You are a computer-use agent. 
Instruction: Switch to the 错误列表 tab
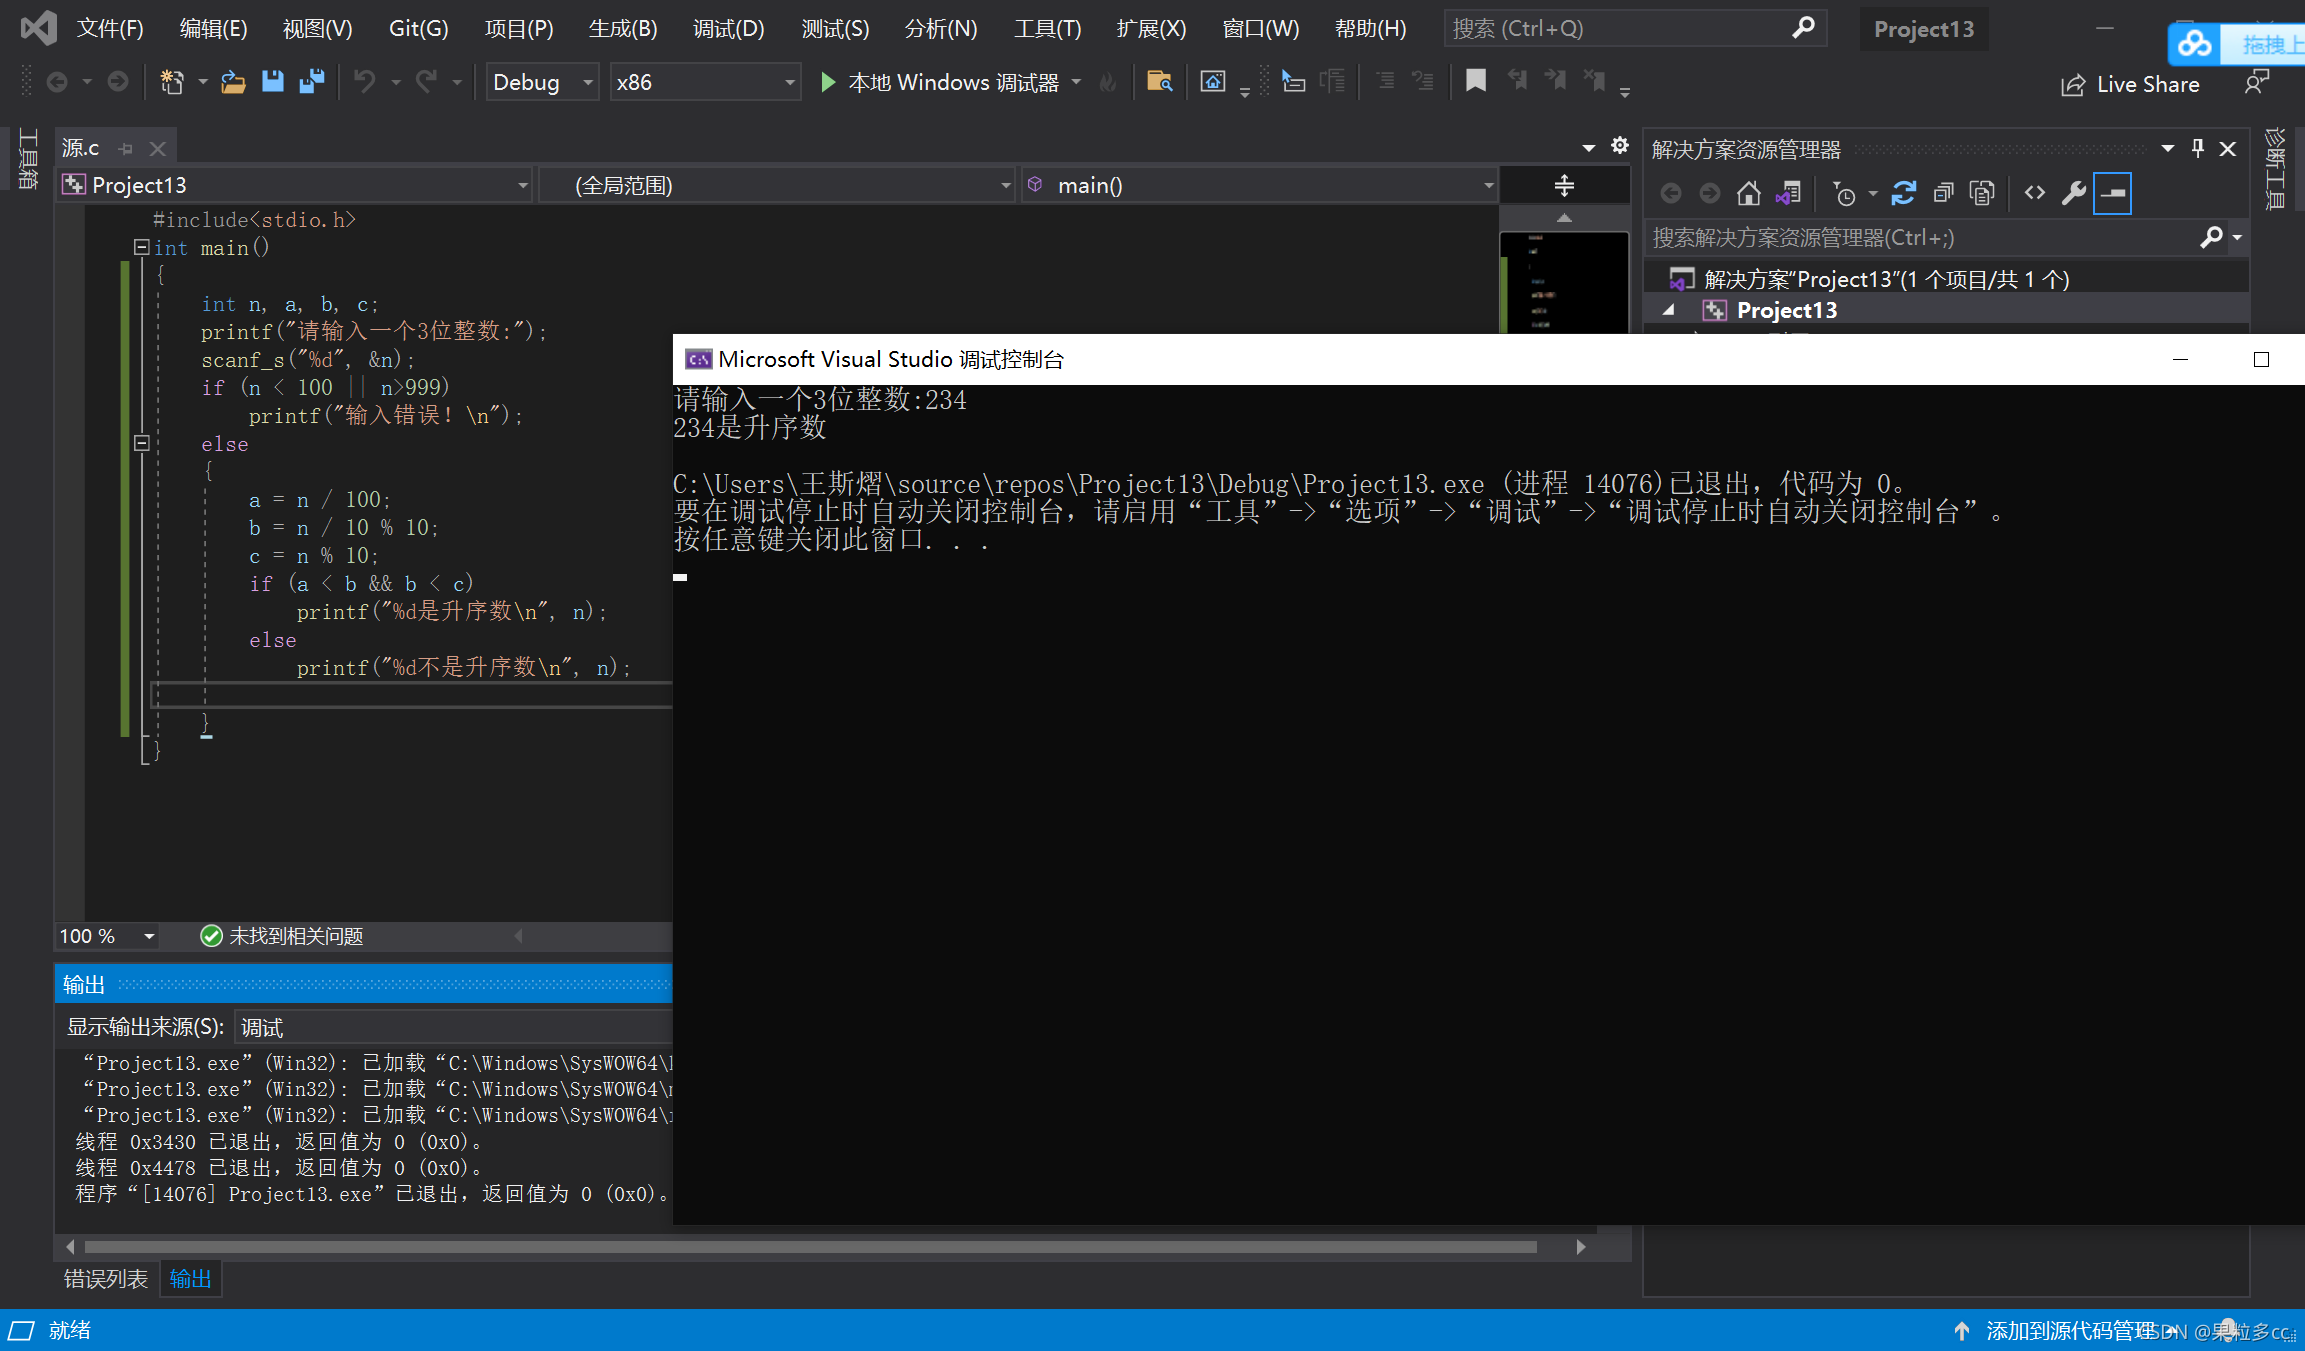click(x=106, y=1279)
